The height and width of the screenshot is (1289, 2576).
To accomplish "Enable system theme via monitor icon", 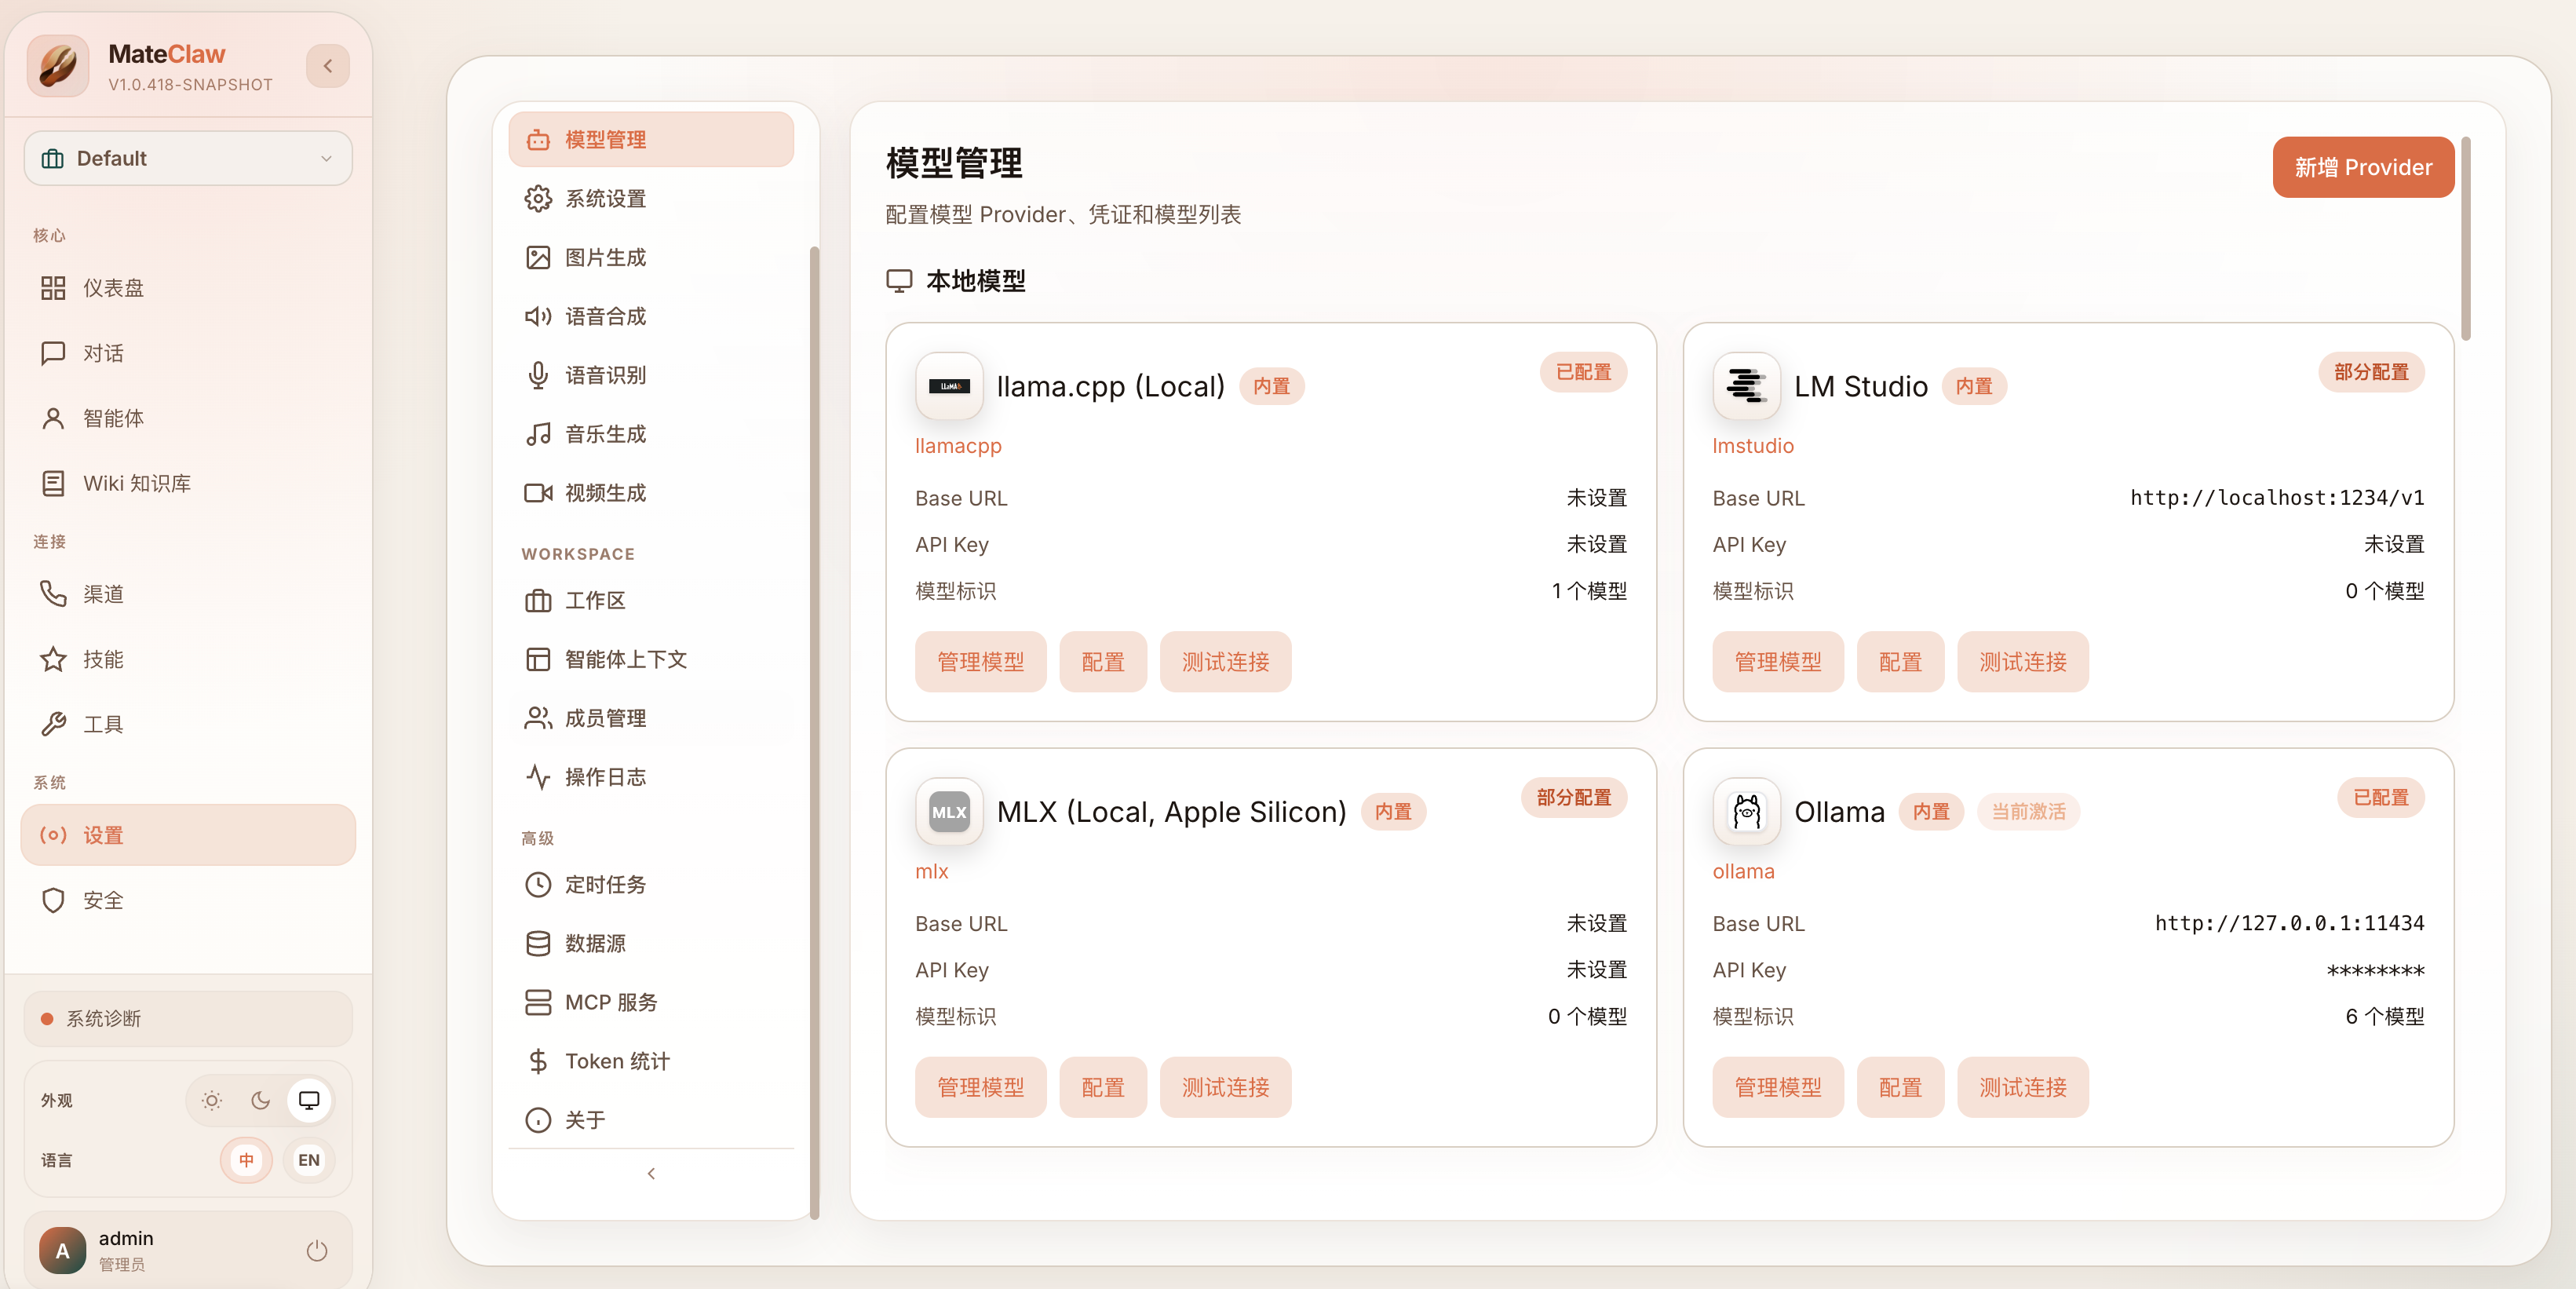I will [309, 1100].
